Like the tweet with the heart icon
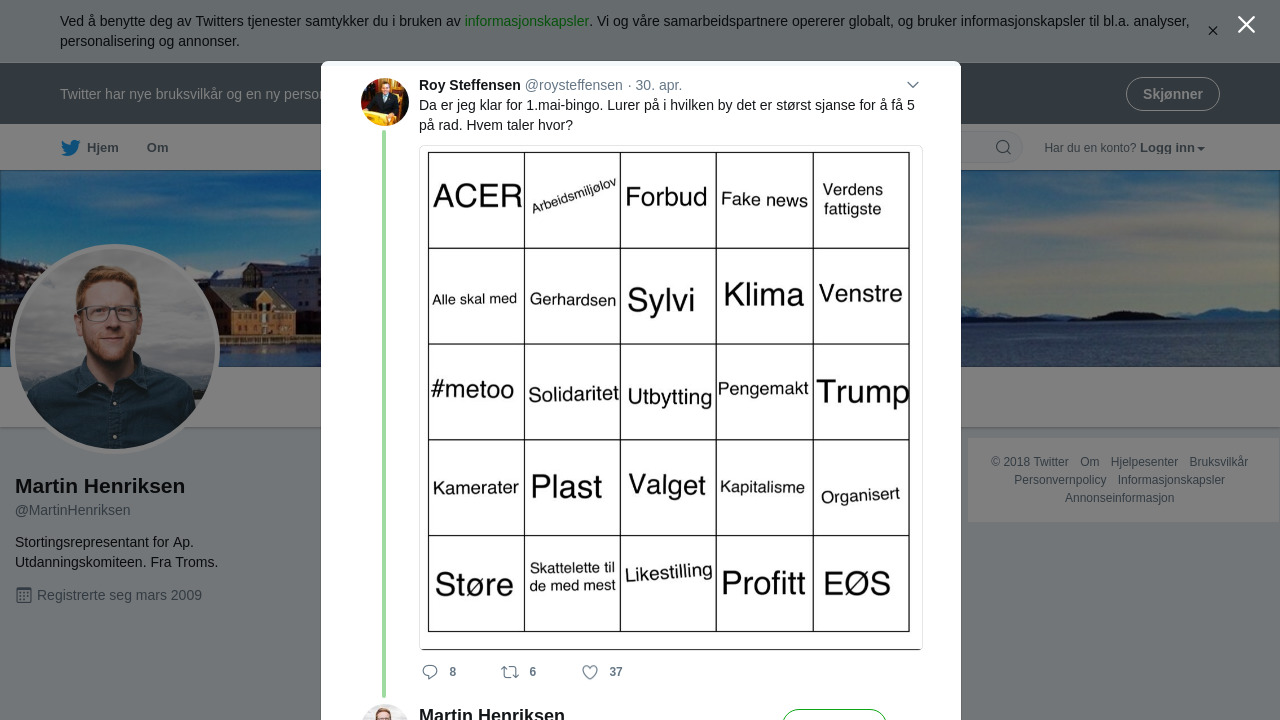Image resolution: width=1280 pixels, height=720 pixels. pyautogui.click(x=590, y=672)
